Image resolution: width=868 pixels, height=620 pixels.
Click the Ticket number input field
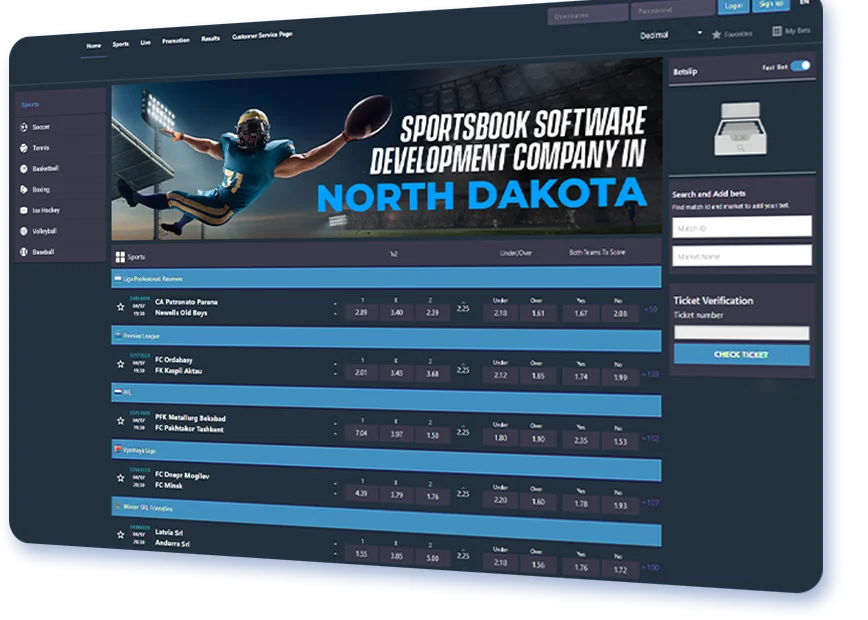(741, 332)
